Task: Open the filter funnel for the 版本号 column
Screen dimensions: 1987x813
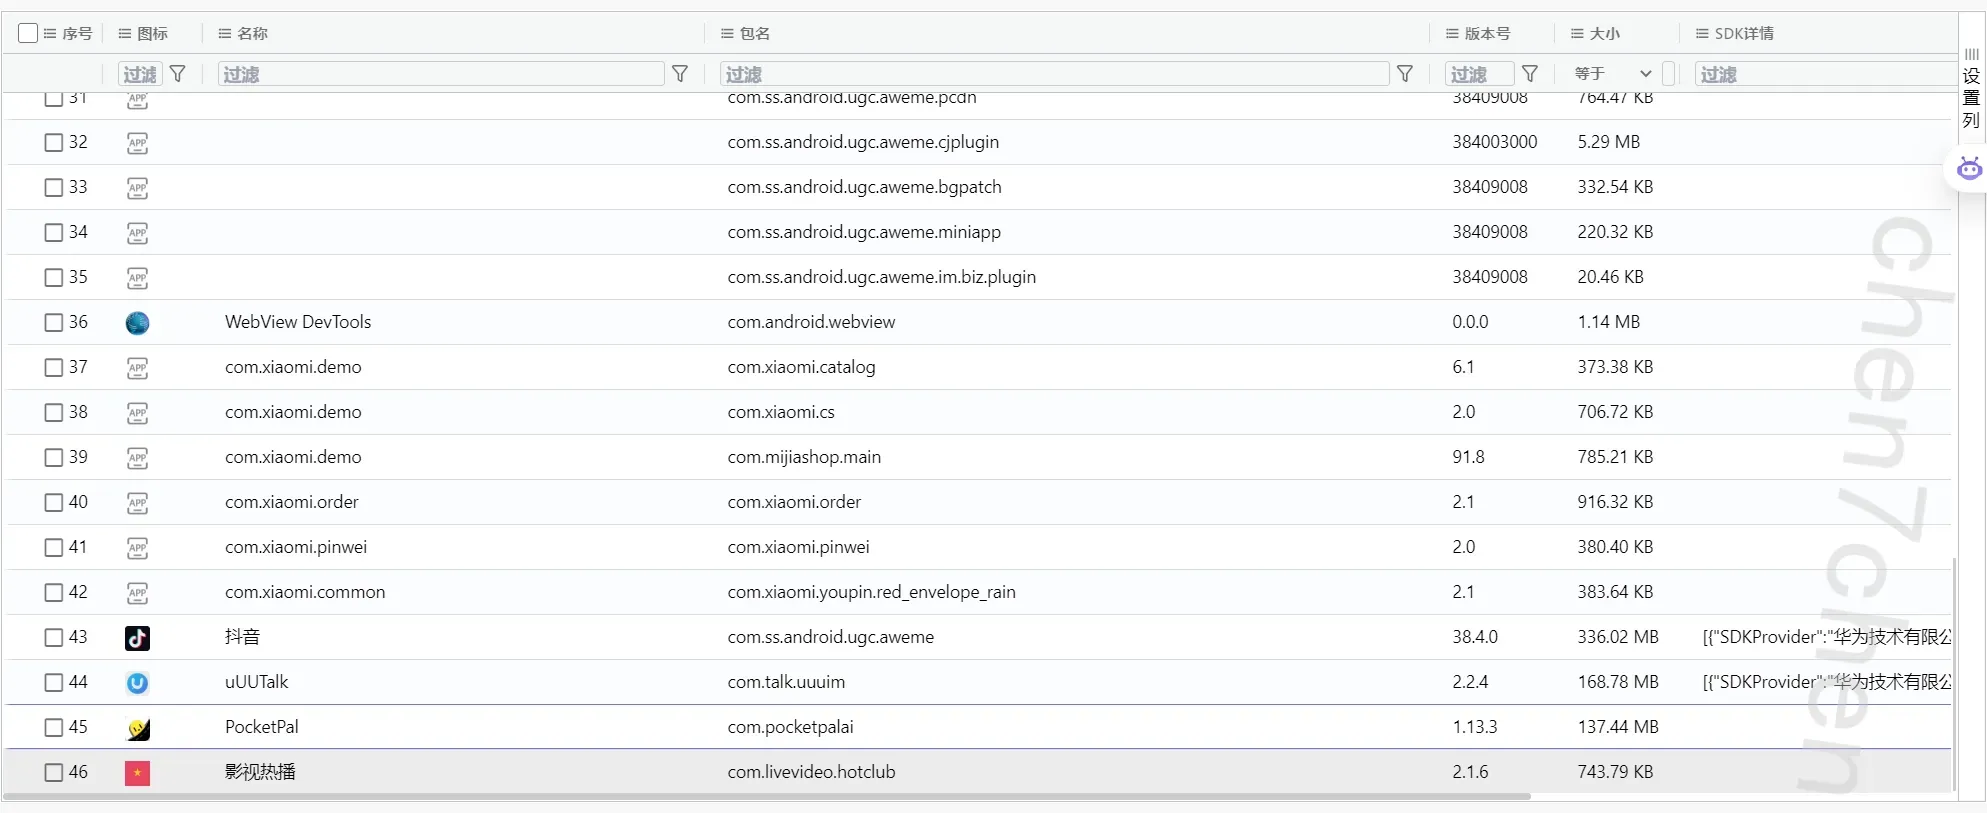Action: click(1530, 74)
